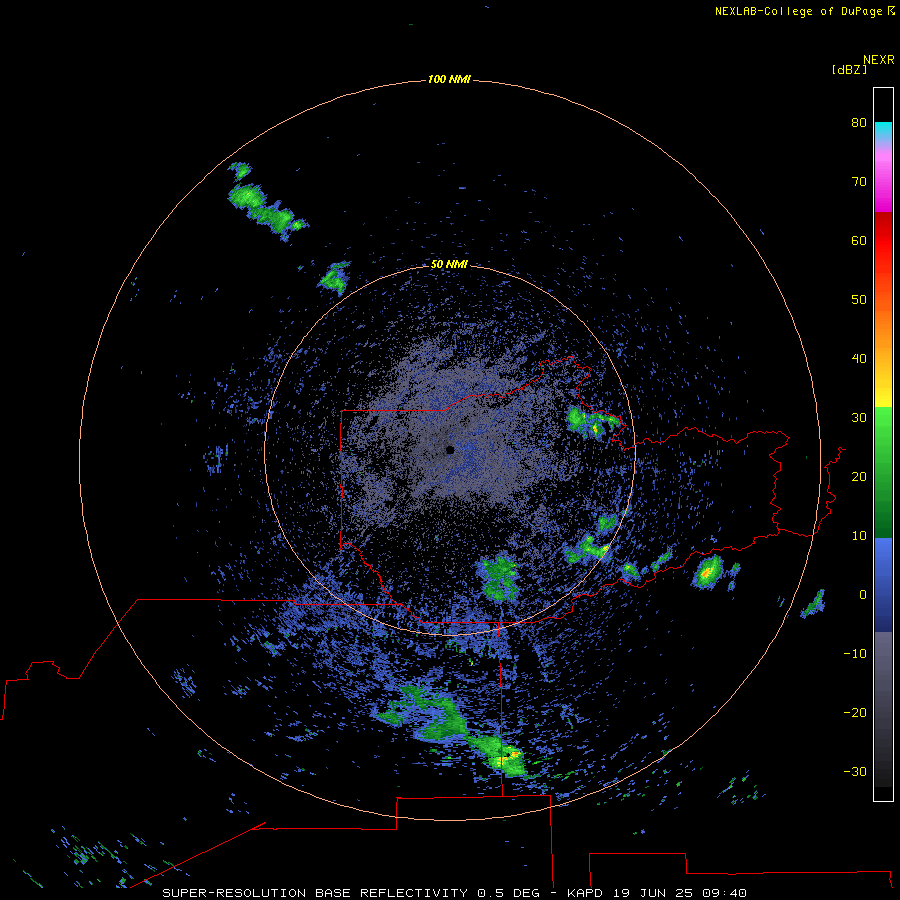
Task: Click the Super-Resolution Base Reflectivity caption
Action: (x=454, y=893)
